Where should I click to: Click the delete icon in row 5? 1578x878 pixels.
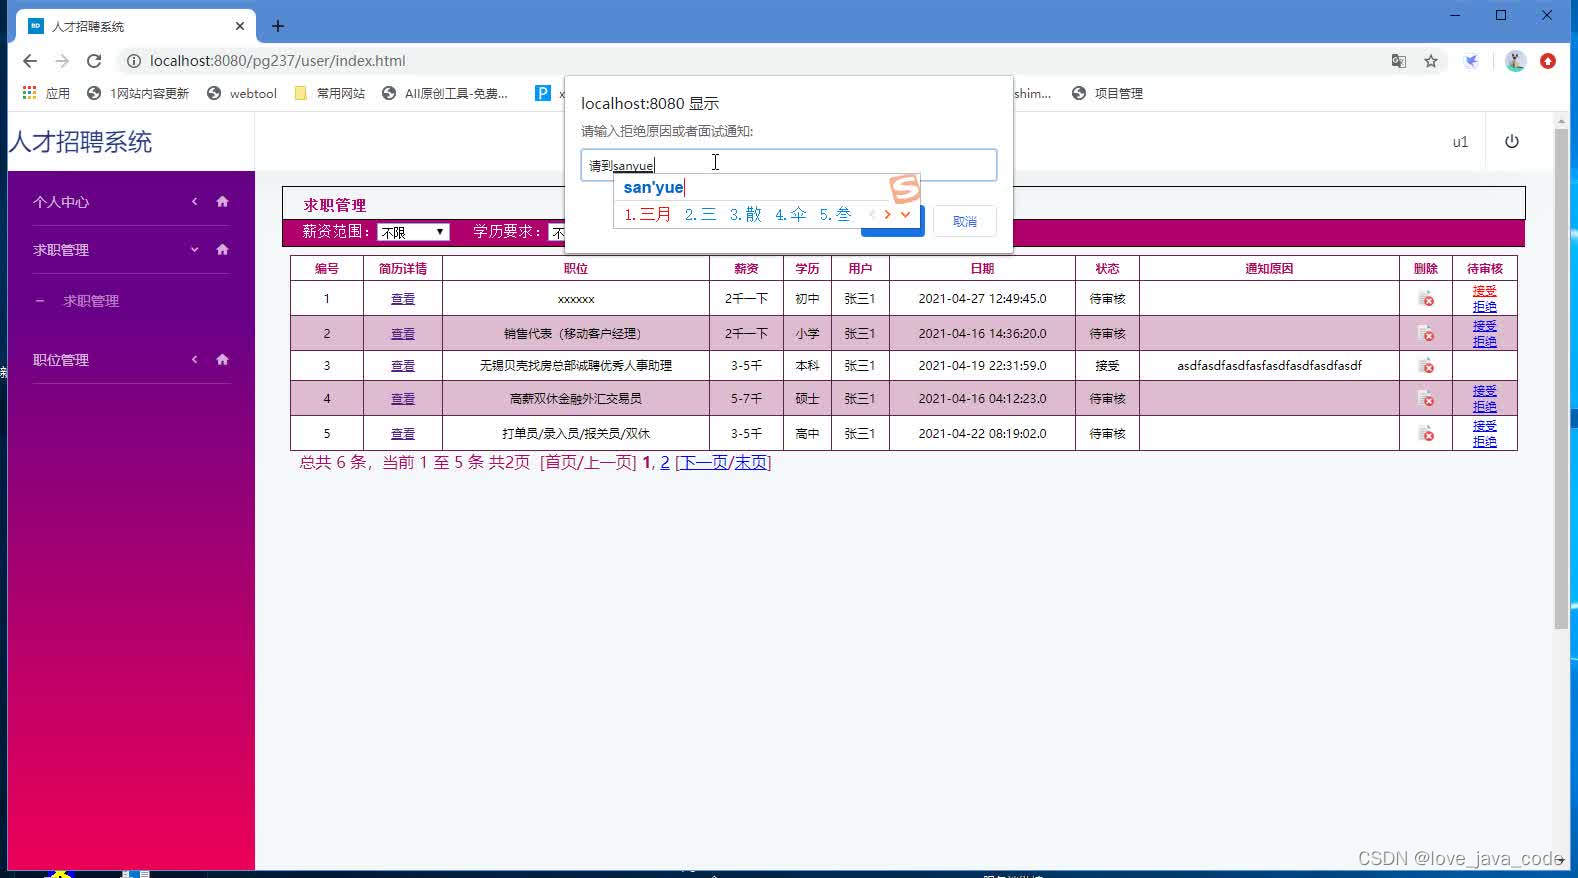point(1425,434)
